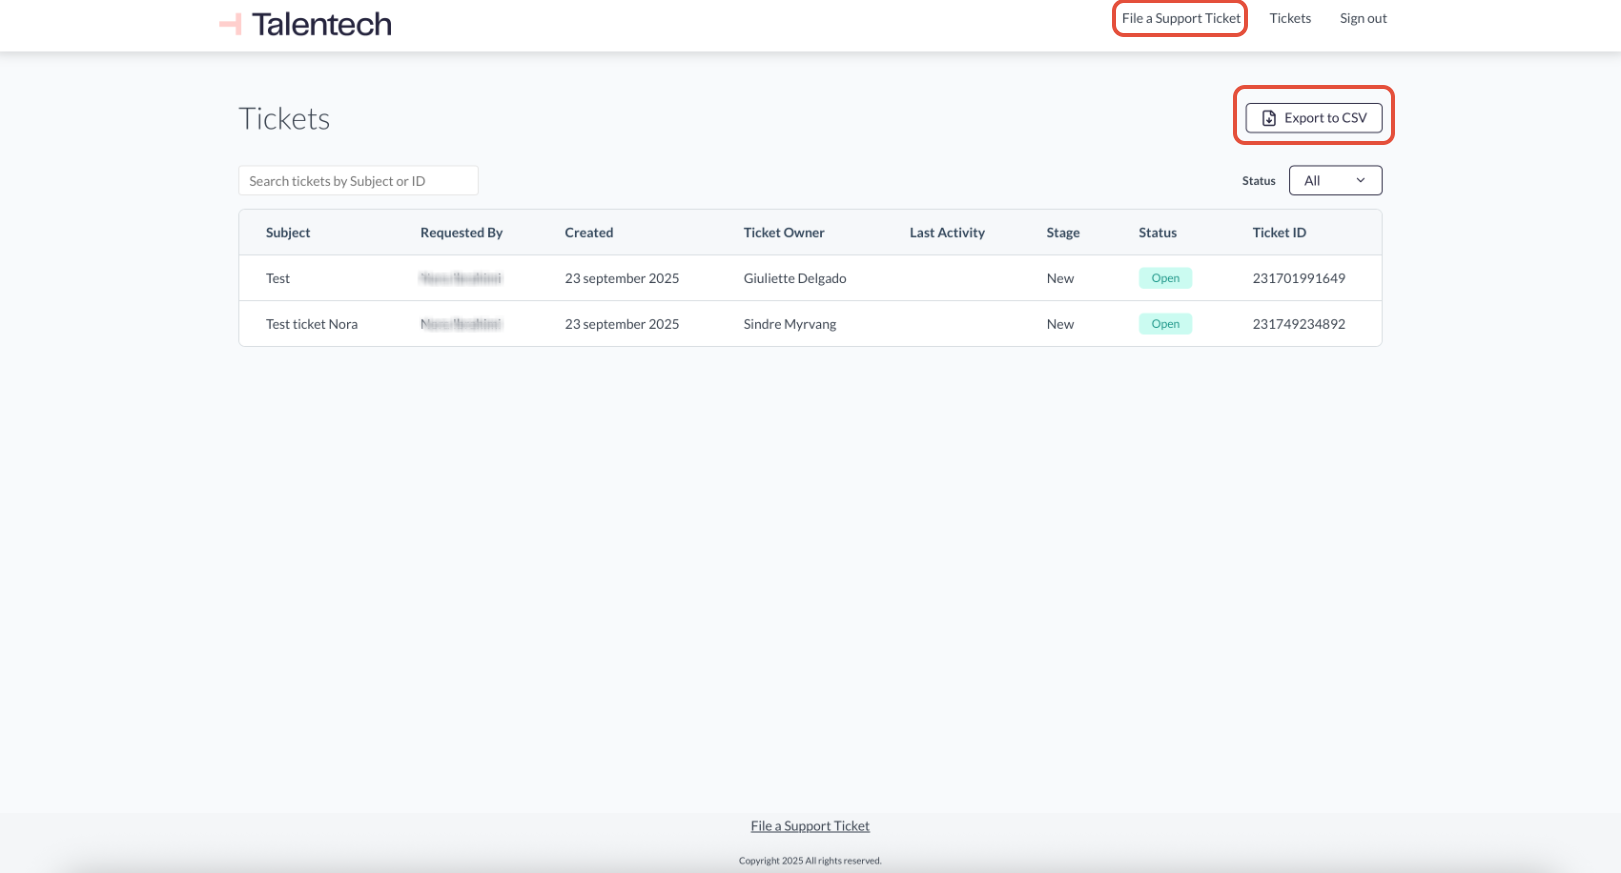Image resolution: width=1621 pixels, height=873 pixels.
Task: Click ticket ID 231701991649
Action: click(x=1299, y=279)
